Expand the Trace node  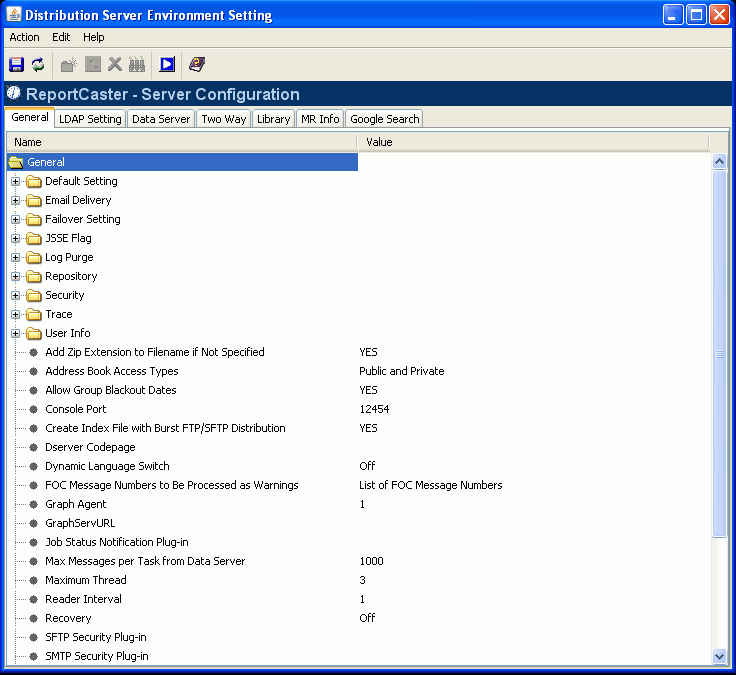pos(15,314)
